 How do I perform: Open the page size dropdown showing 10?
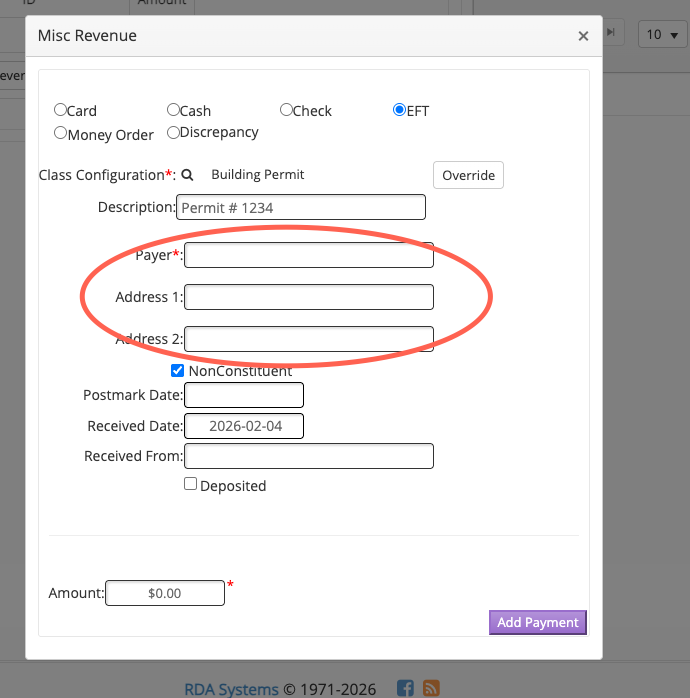662,34
